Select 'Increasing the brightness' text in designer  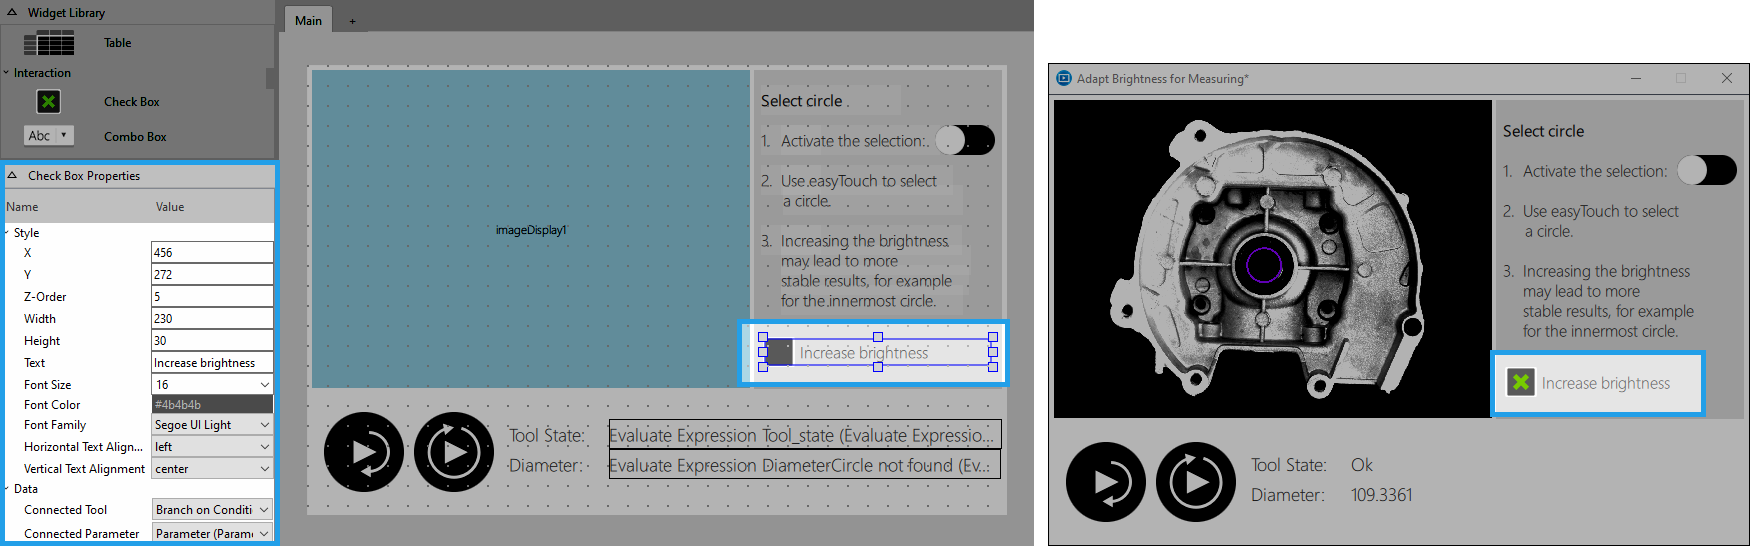[864, 241]
